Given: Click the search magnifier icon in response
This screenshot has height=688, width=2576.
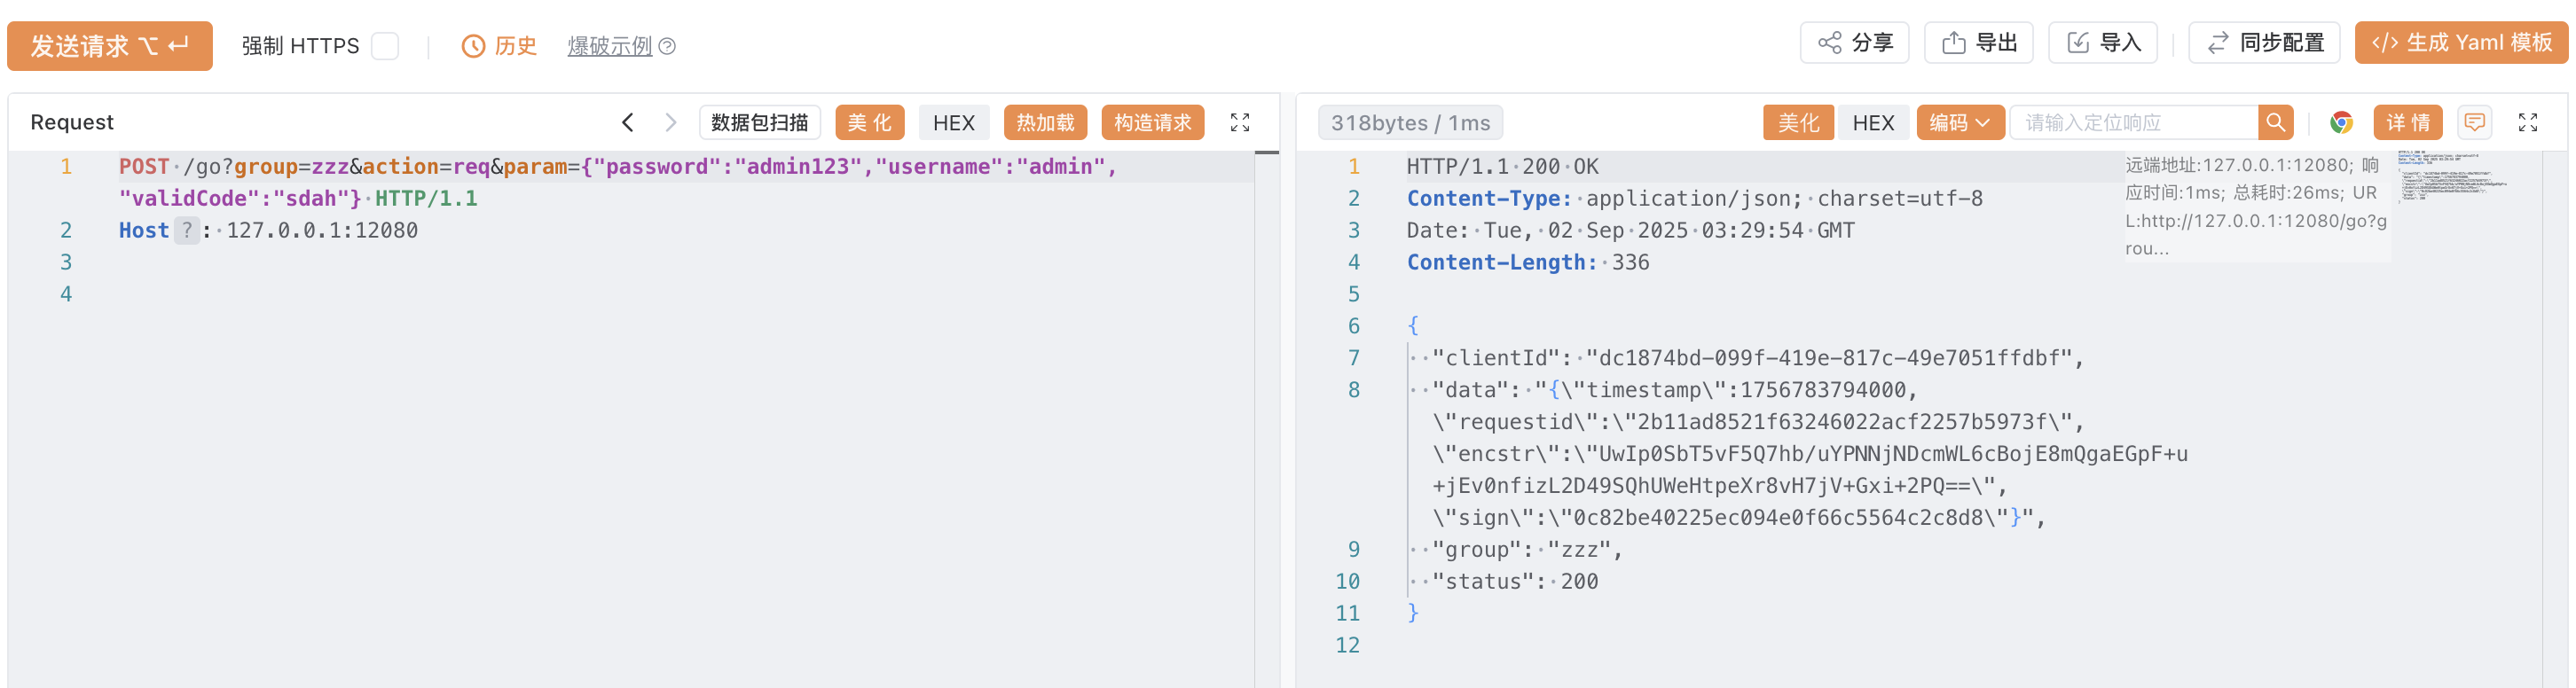Looking at the screenshot, I should click(2275, 123).
